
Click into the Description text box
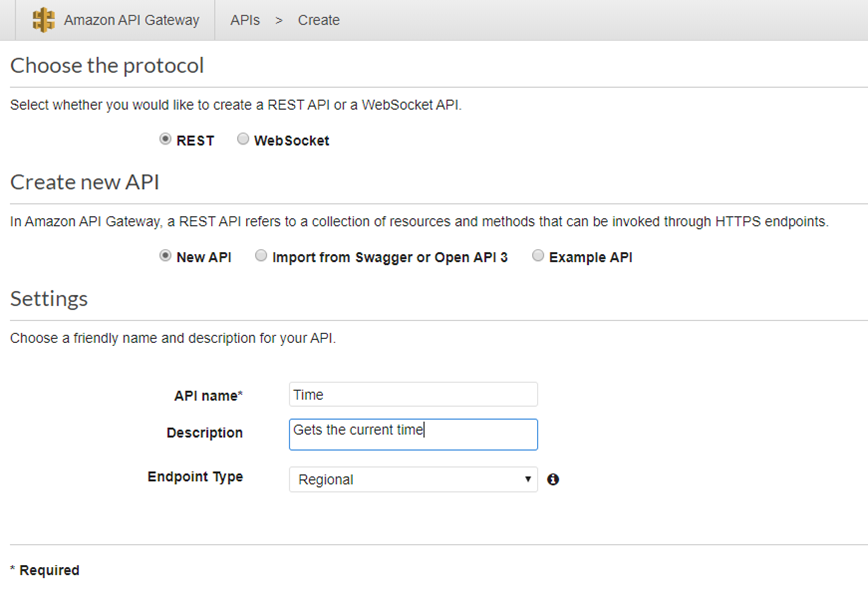pos(413,435)
